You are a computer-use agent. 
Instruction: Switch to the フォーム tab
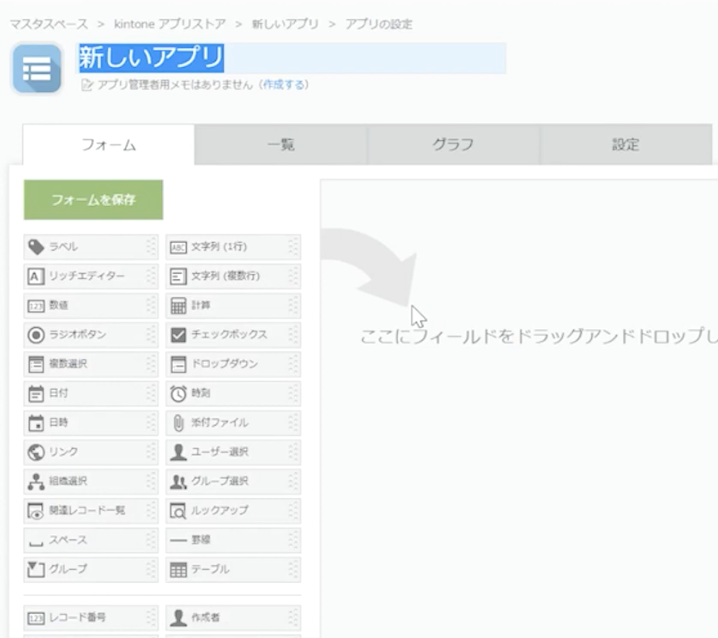coord(109,144)
